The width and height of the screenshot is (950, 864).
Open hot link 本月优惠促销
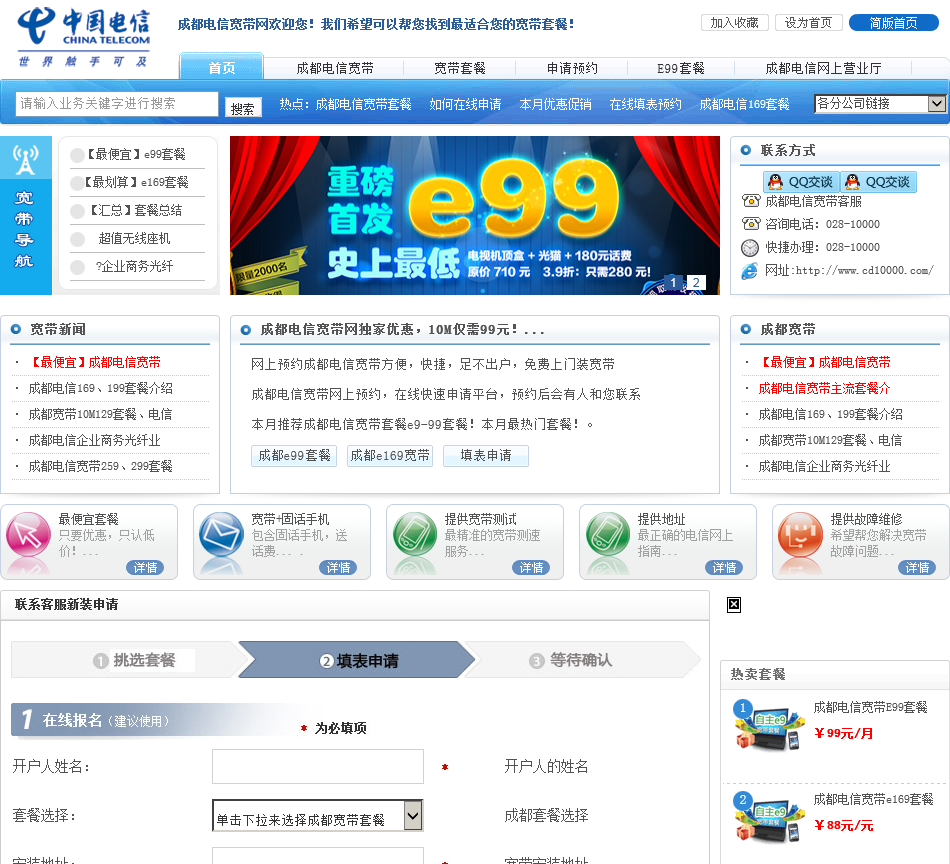(x=555, y=104)
